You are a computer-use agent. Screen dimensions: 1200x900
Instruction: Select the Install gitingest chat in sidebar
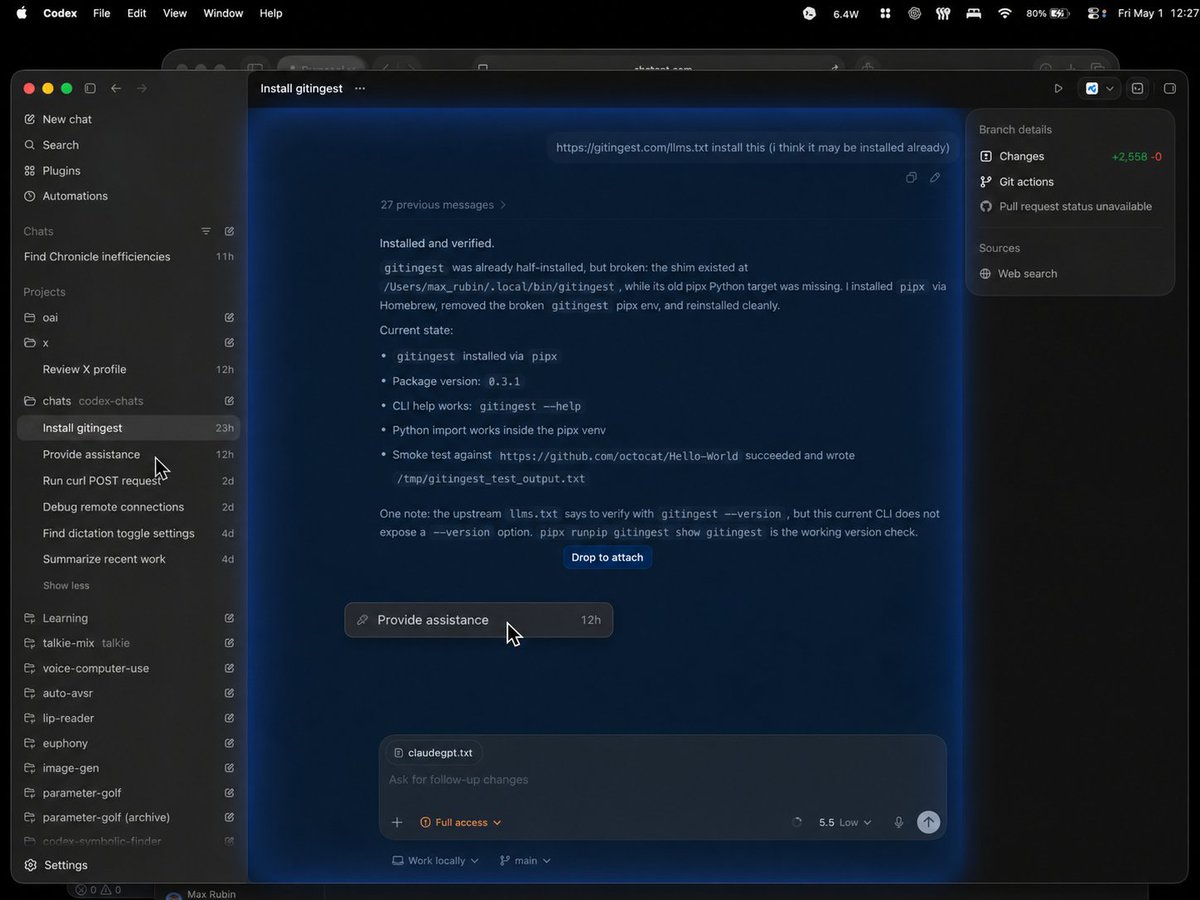pos(129,428)
